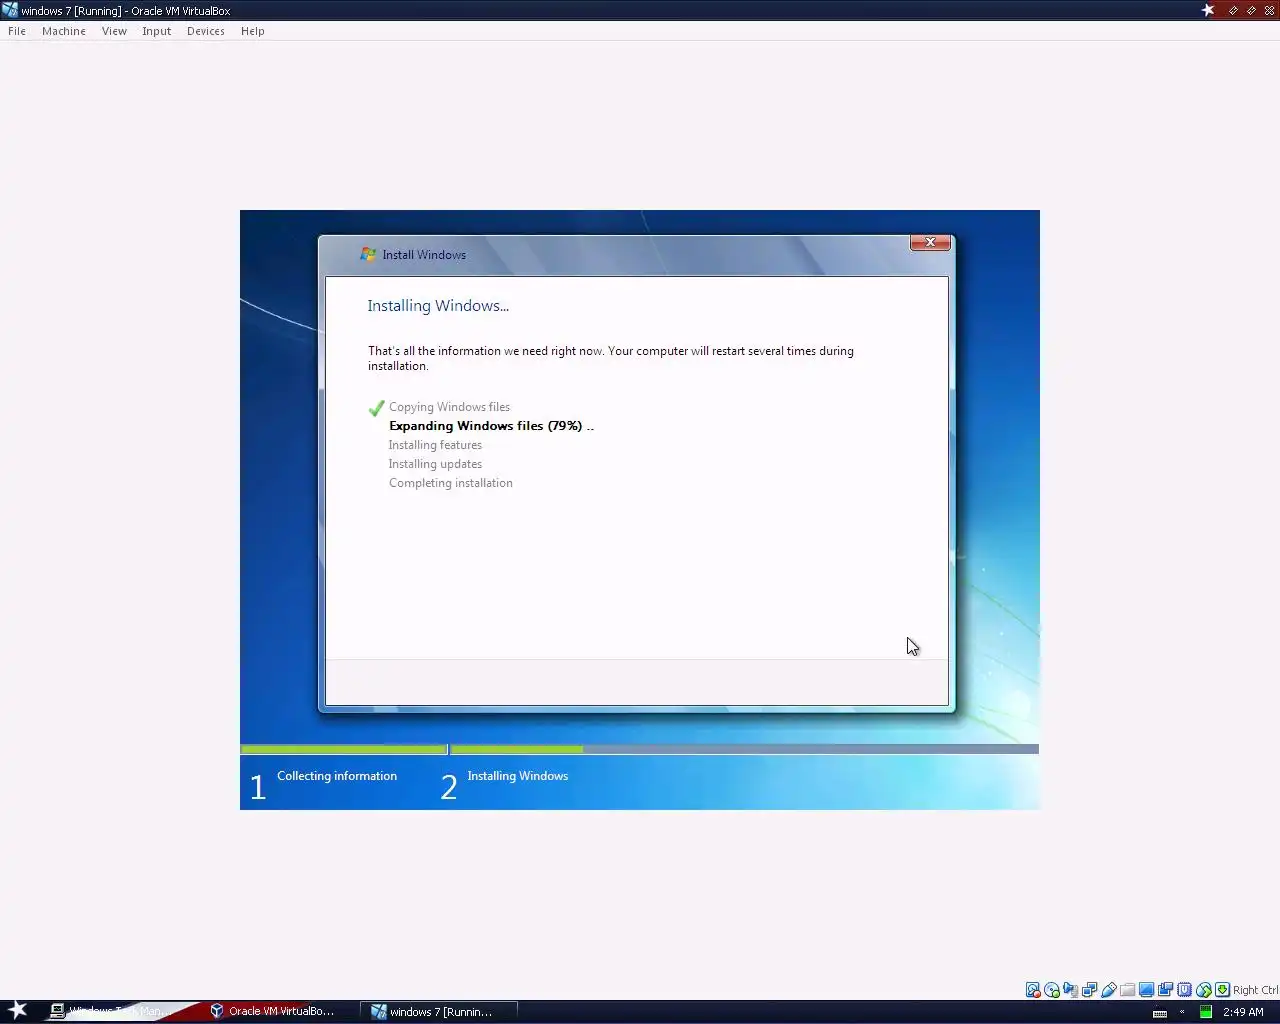Screen dimensions: 1280x1024
Task: Click the Expanding Windows files (79%) text
Action: pos(491,426)
